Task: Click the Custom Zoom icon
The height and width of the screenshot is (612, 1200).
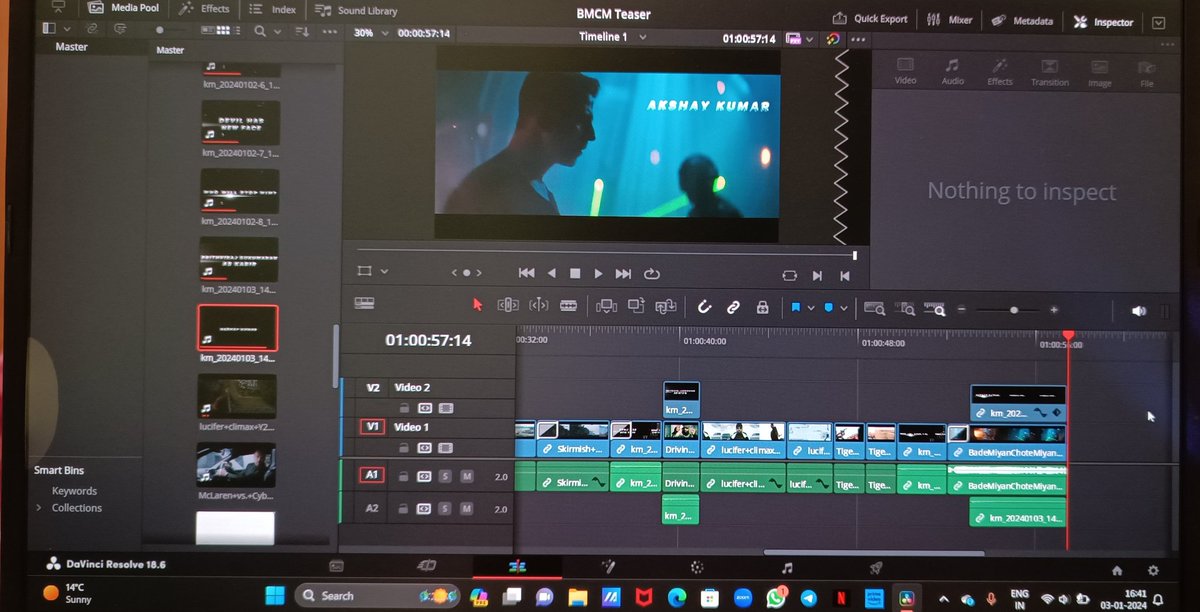Action: [x=935, y=309]
